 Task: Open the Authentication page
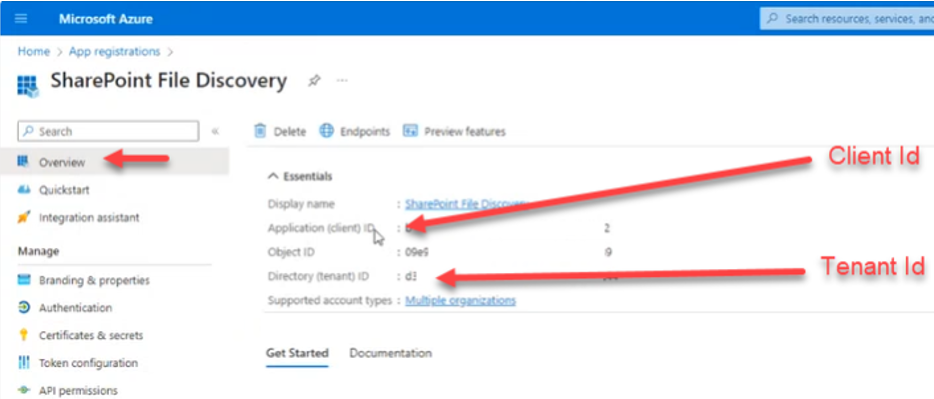(76, 308)
